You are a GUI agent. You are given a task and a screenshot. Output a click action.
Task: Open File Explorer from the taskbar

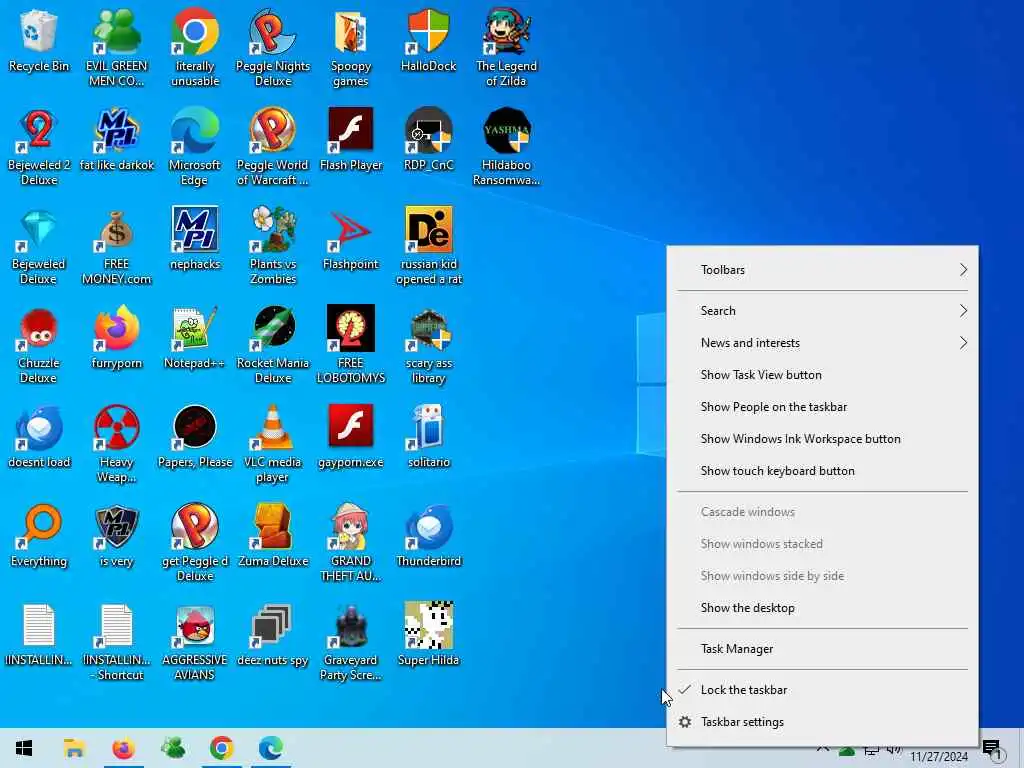[74, 748]
